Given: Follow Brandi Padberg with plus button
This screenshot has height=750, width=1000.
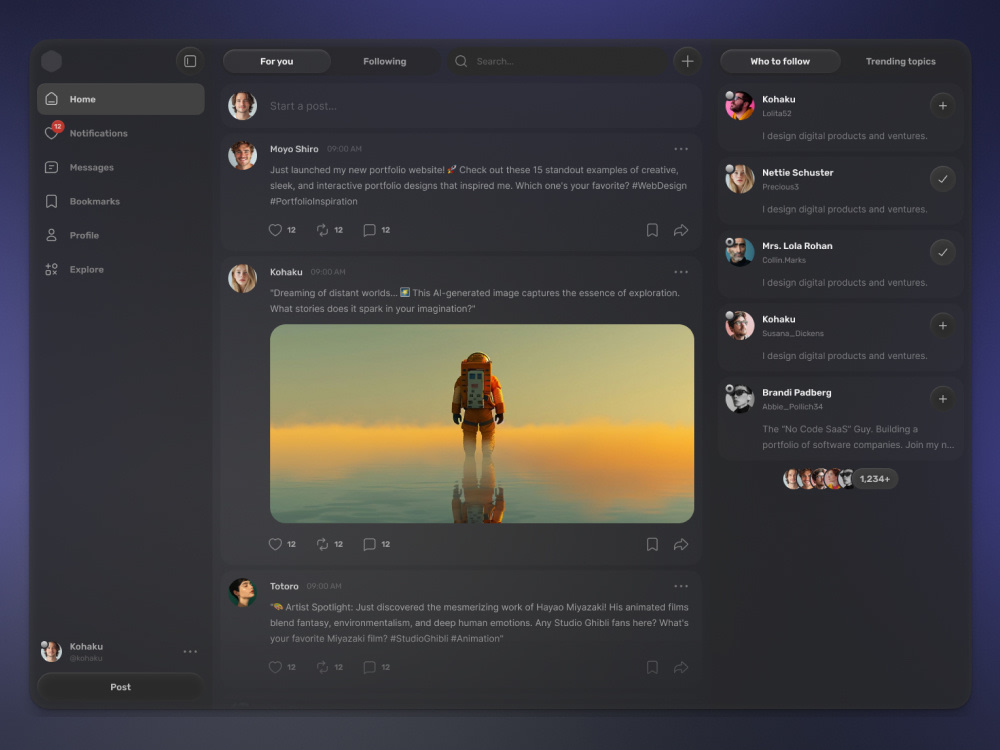Looking at the screenshot, I should [942, 399].
